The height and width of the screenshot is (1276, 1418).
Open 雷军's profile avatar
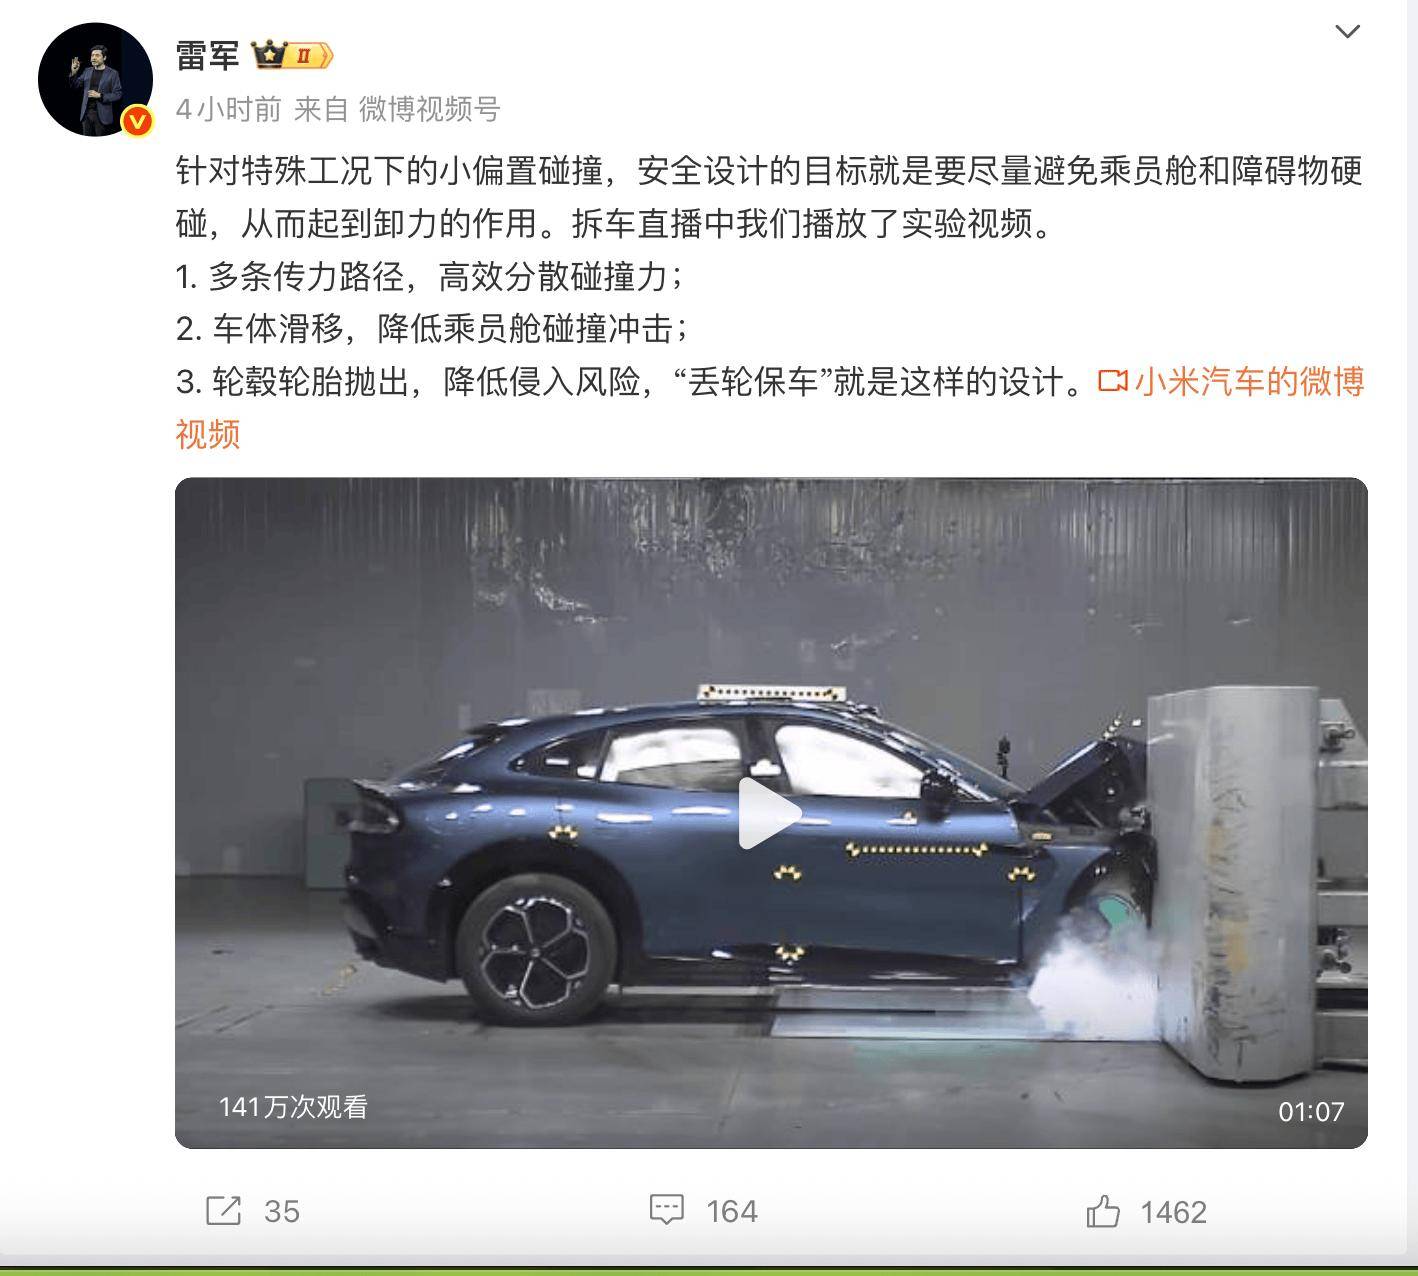click(95, 79)
